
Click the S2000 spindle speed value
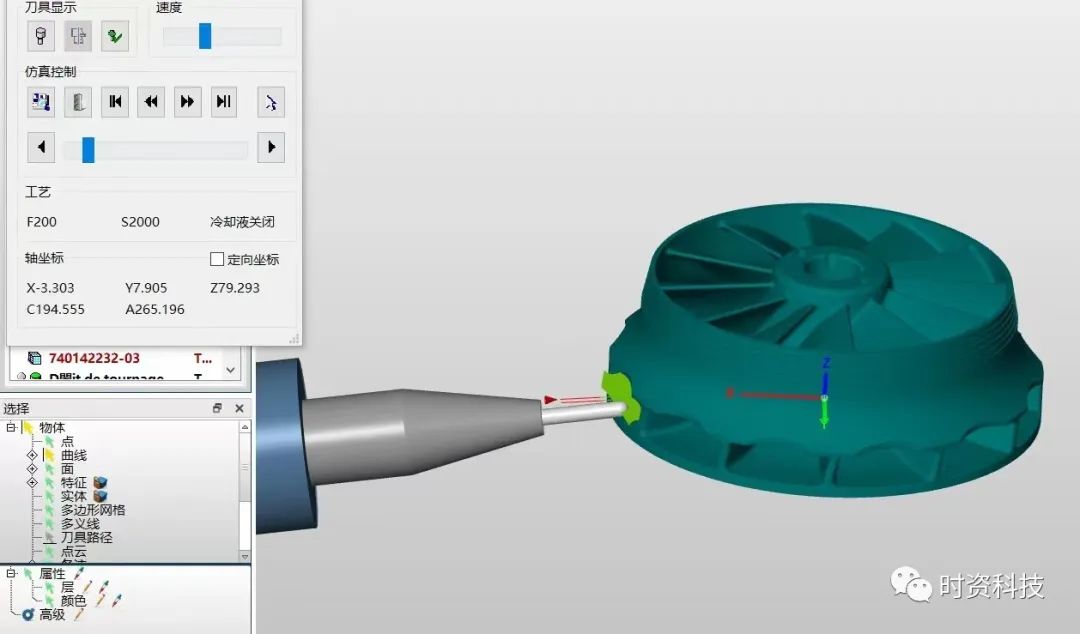point(140,222)
